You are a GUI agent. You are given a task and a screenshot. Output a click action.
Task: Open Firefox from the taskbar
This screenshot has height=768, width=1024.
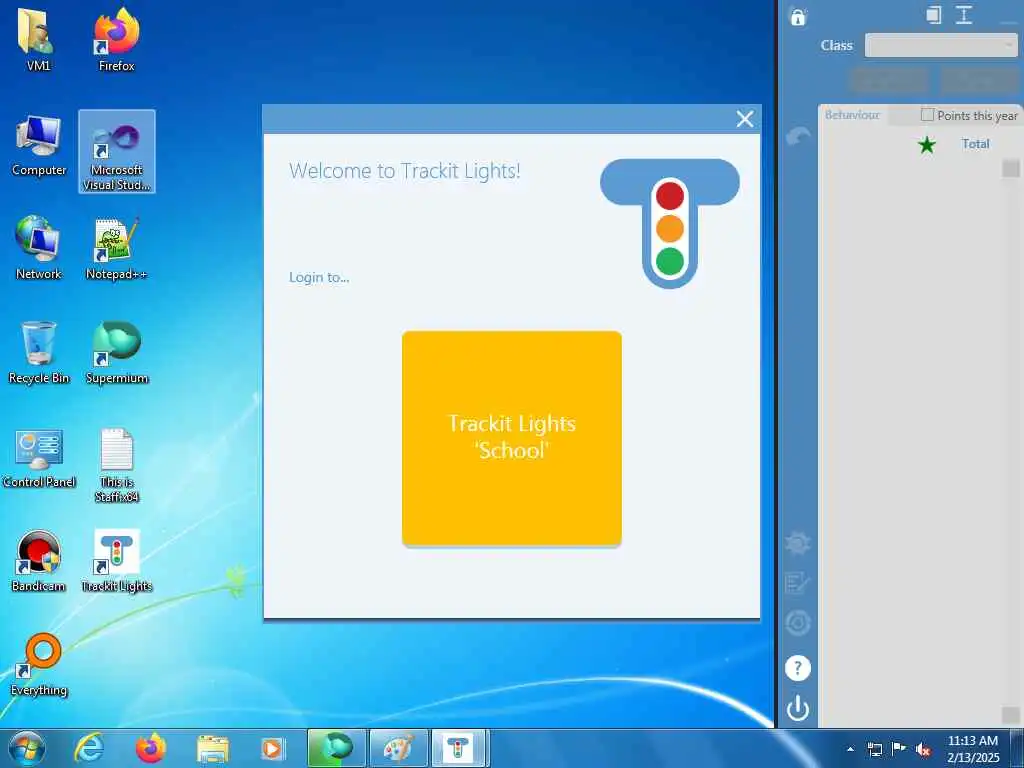150,748
